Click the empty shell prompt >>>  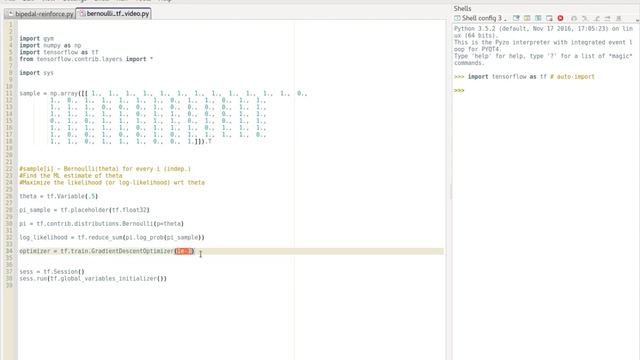(459, 90)
